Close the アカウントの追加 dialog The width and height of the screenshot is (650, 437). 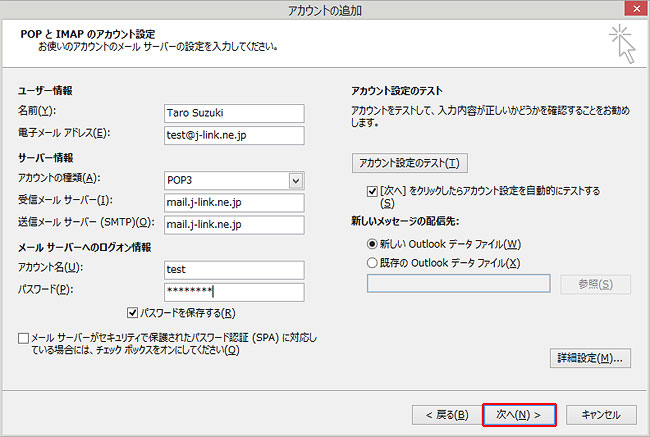click(x=636, y=8)
